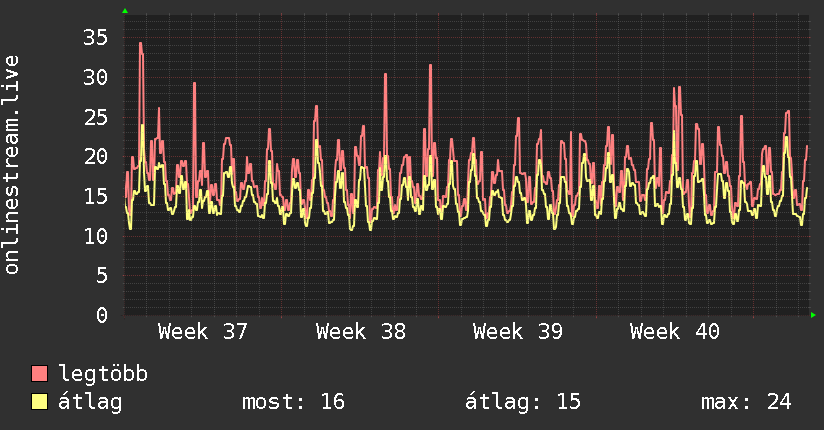Click the 30 y-axis tick label
824x430 pixels.
(95, 78)
